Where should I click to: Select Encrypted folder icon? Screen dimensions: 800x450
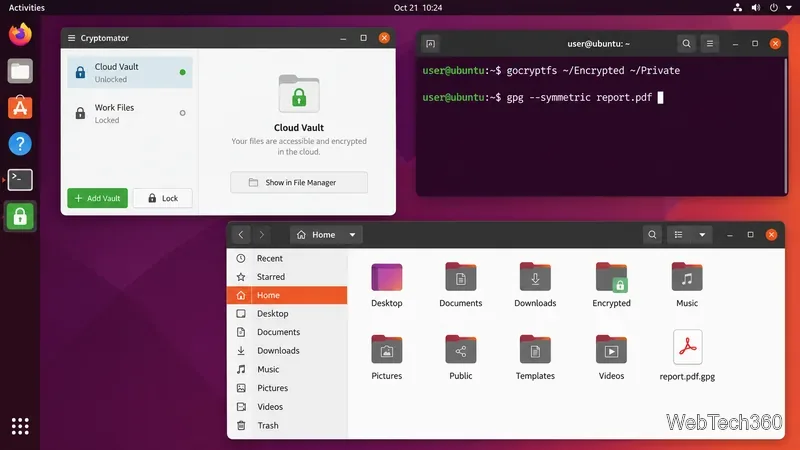[611, 277]
